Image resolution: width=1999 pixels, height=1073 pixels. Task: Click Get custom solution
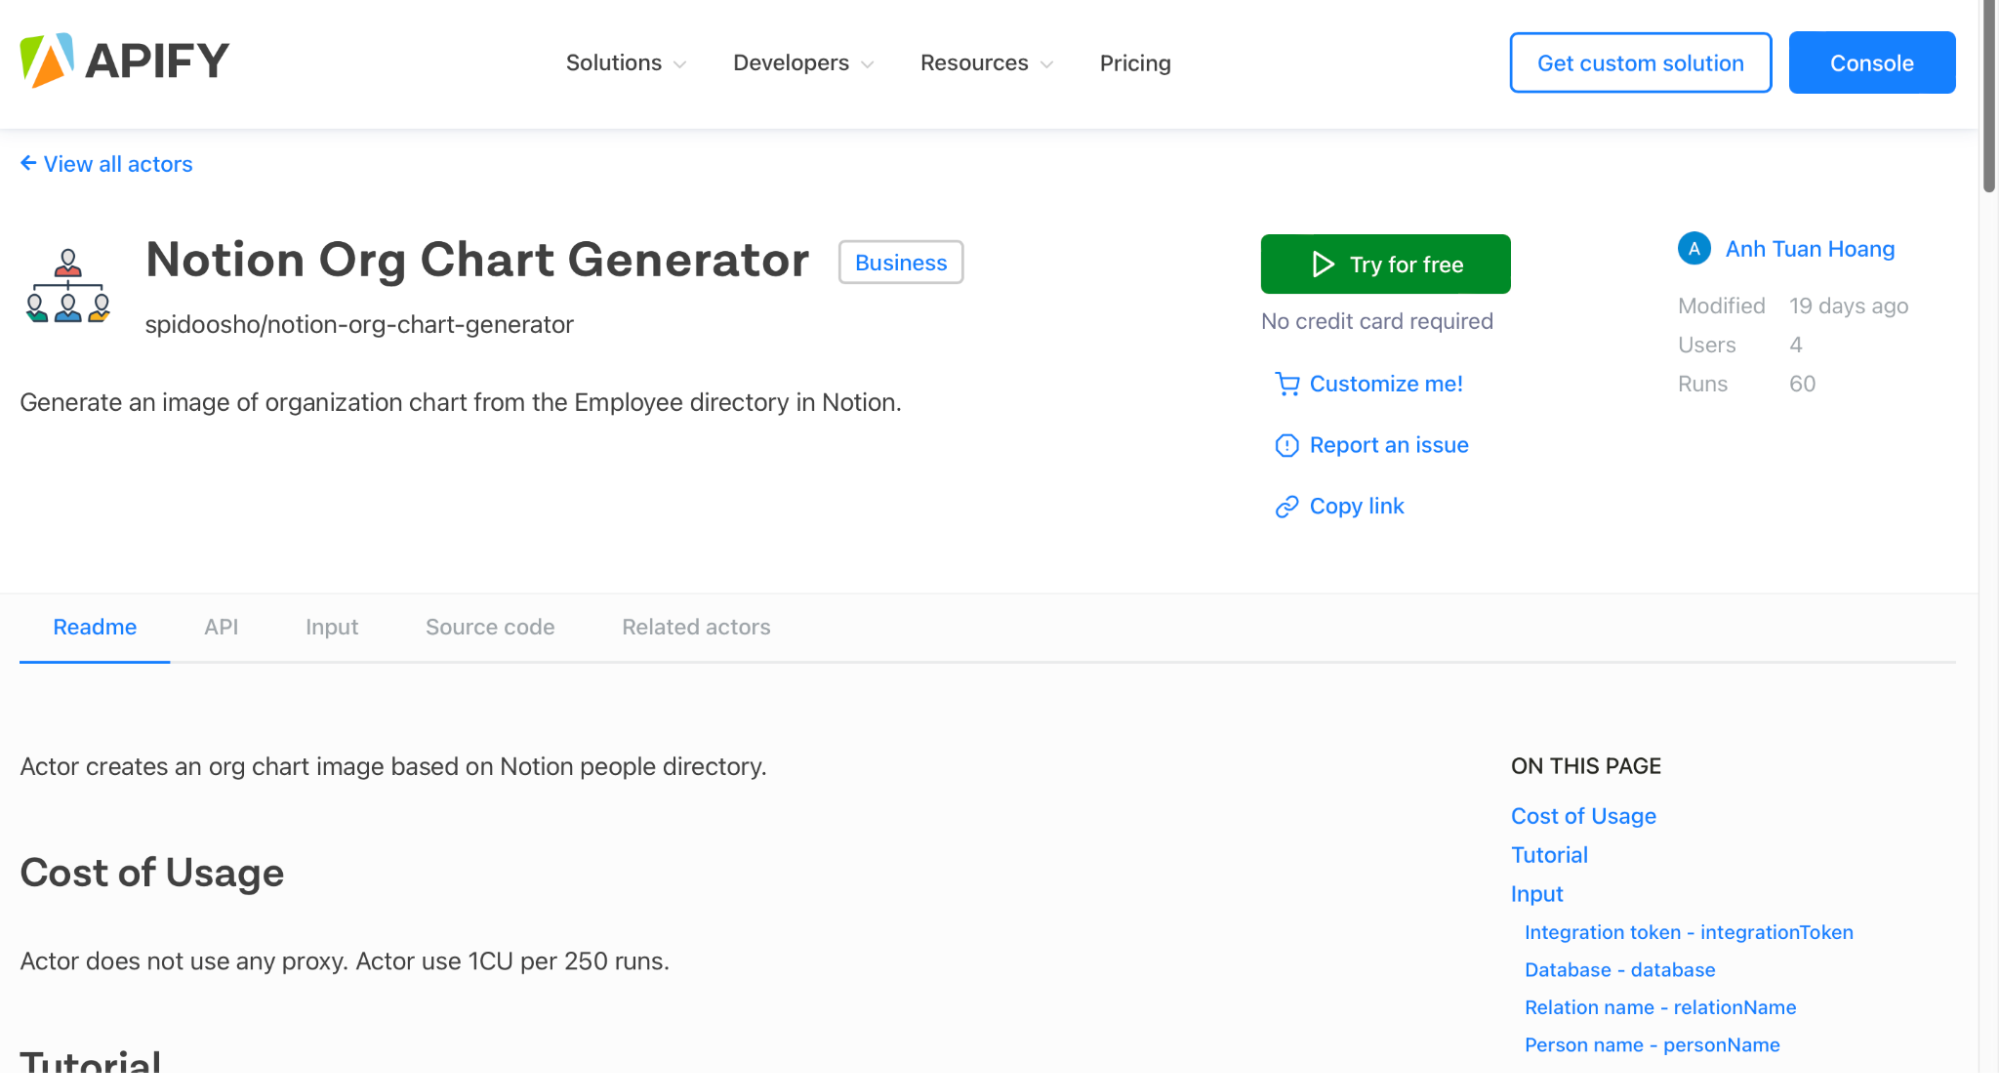(x=1640, y=62)
